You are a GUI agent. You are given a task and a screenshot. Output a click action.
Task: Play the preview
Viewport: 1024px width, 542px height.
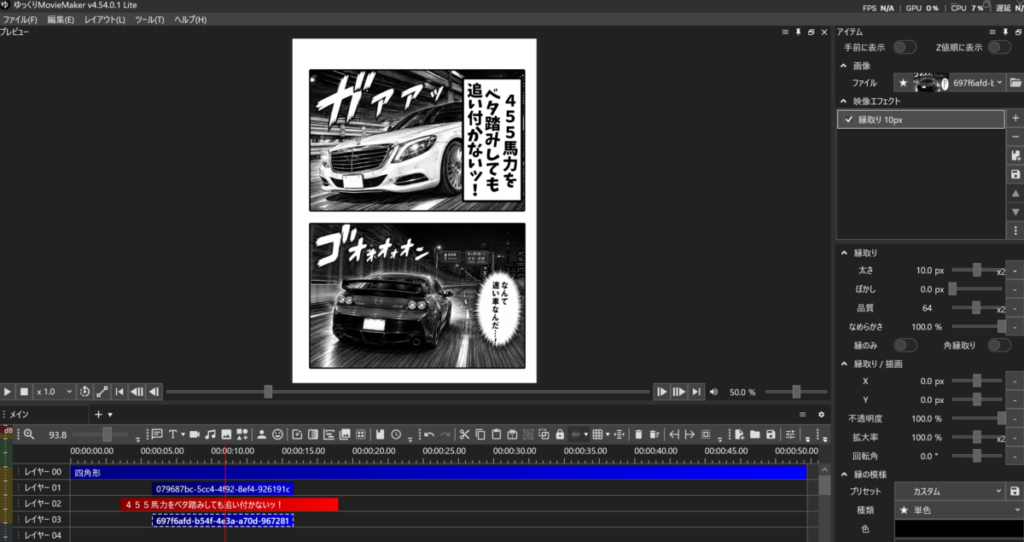(8, 392)
